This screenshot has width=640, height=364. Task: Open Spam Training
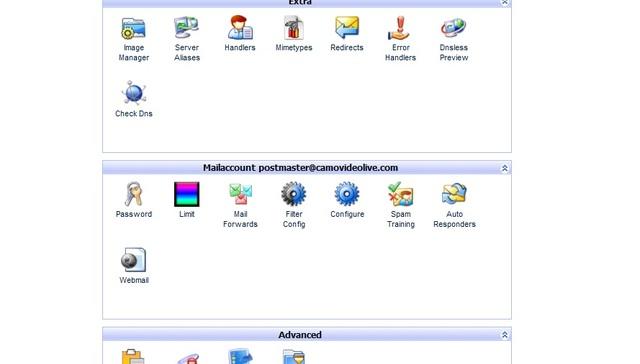click(400, 194)
